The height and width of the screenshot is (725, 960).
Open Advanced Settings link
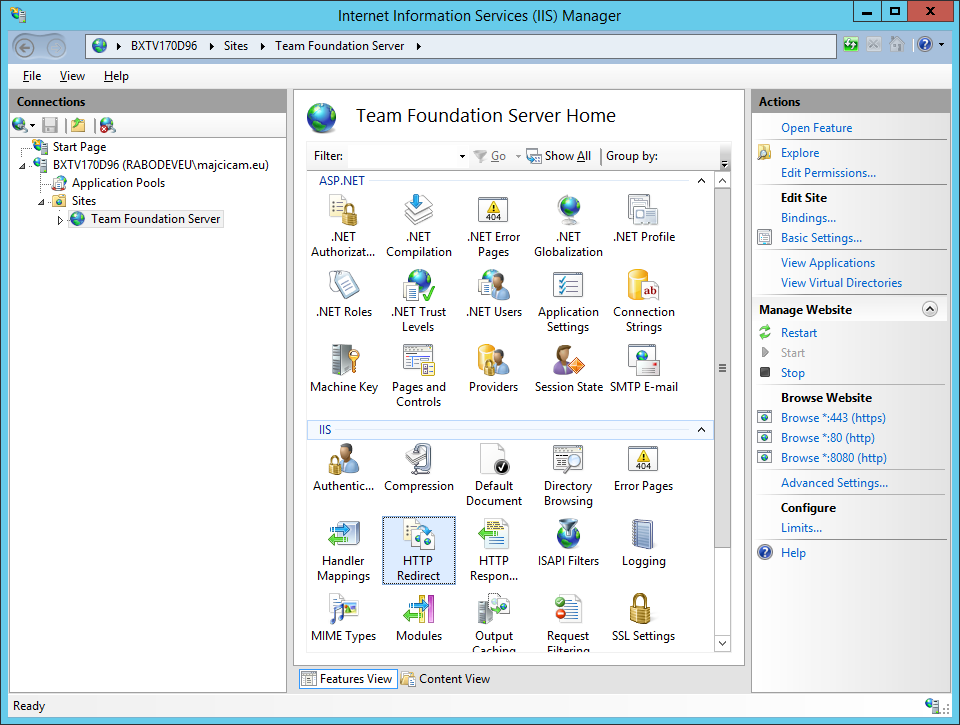click(834, 483)
